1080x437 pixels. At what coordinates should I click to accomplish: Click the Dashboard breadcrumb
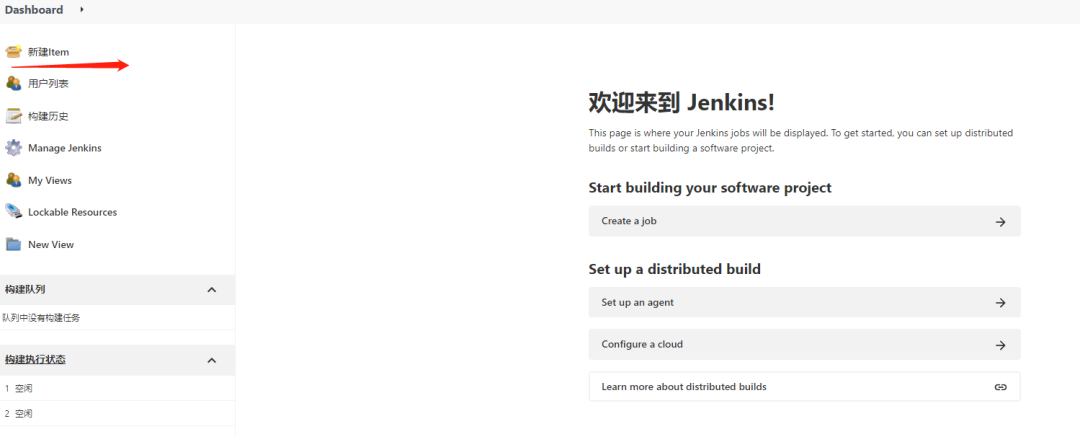pyautogui.click(x=34, y=10)
